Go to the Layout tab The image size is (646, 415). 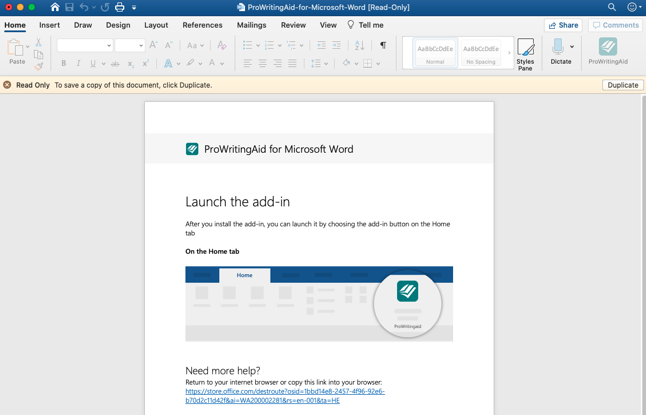click(156, 25)
